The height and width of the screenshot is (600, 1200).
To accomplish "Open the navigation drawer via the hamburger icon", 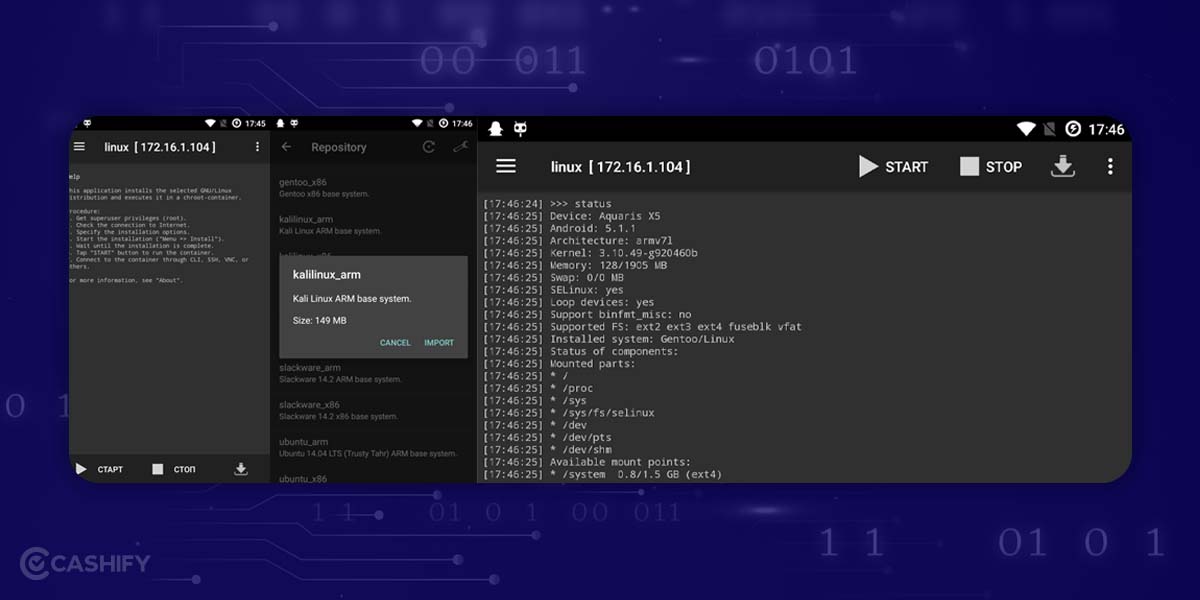I will pos(506,166).
